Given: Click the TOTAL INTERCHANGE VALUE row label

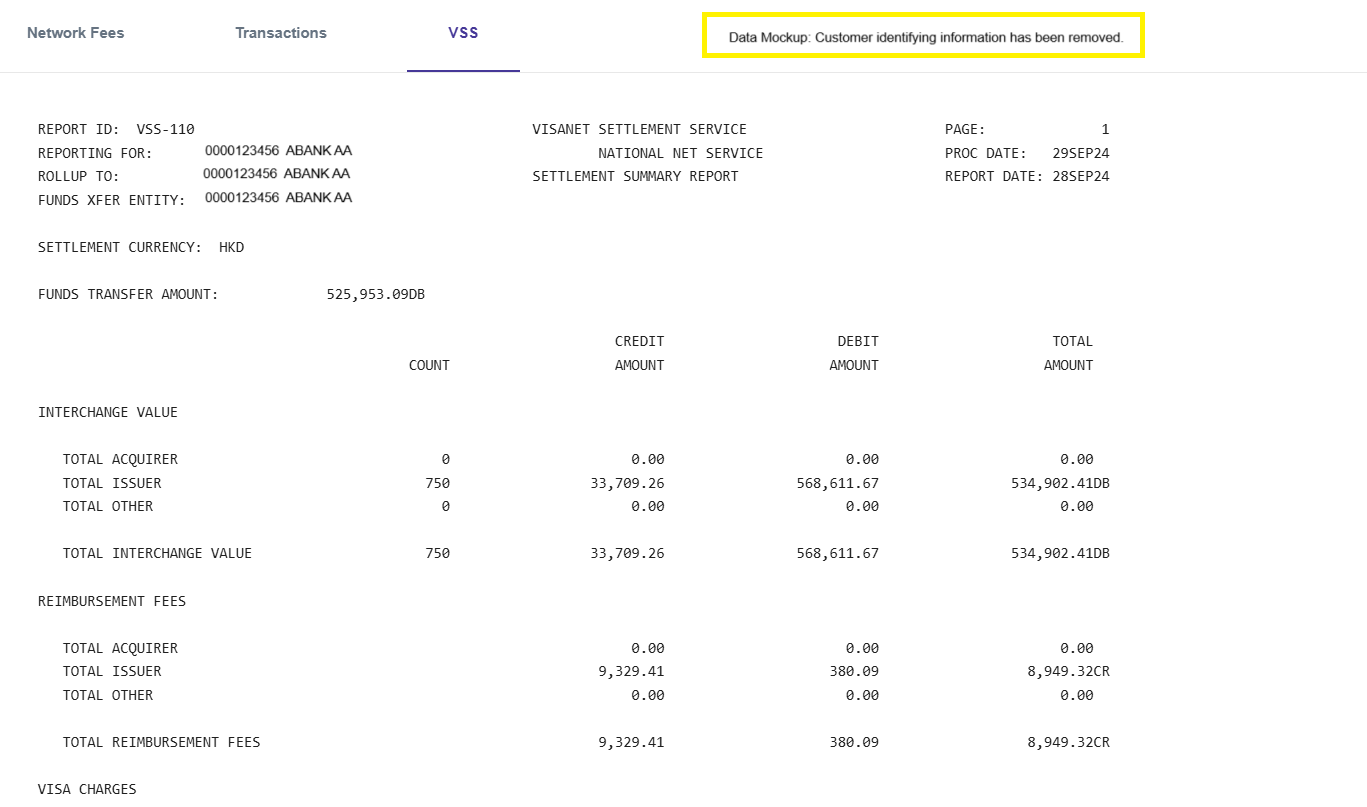Looking at the screenshot, I should 157,553.
